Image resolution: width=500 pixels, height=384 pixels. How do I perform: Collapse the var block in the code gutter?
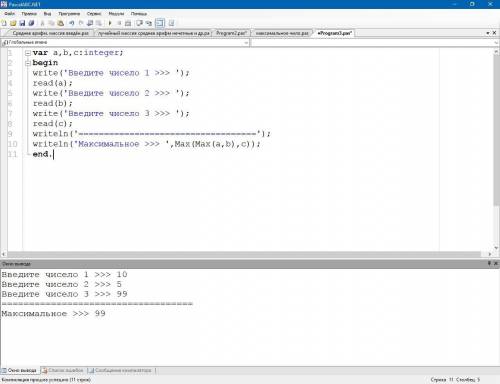pyautogui.click(x=28, y=53)
